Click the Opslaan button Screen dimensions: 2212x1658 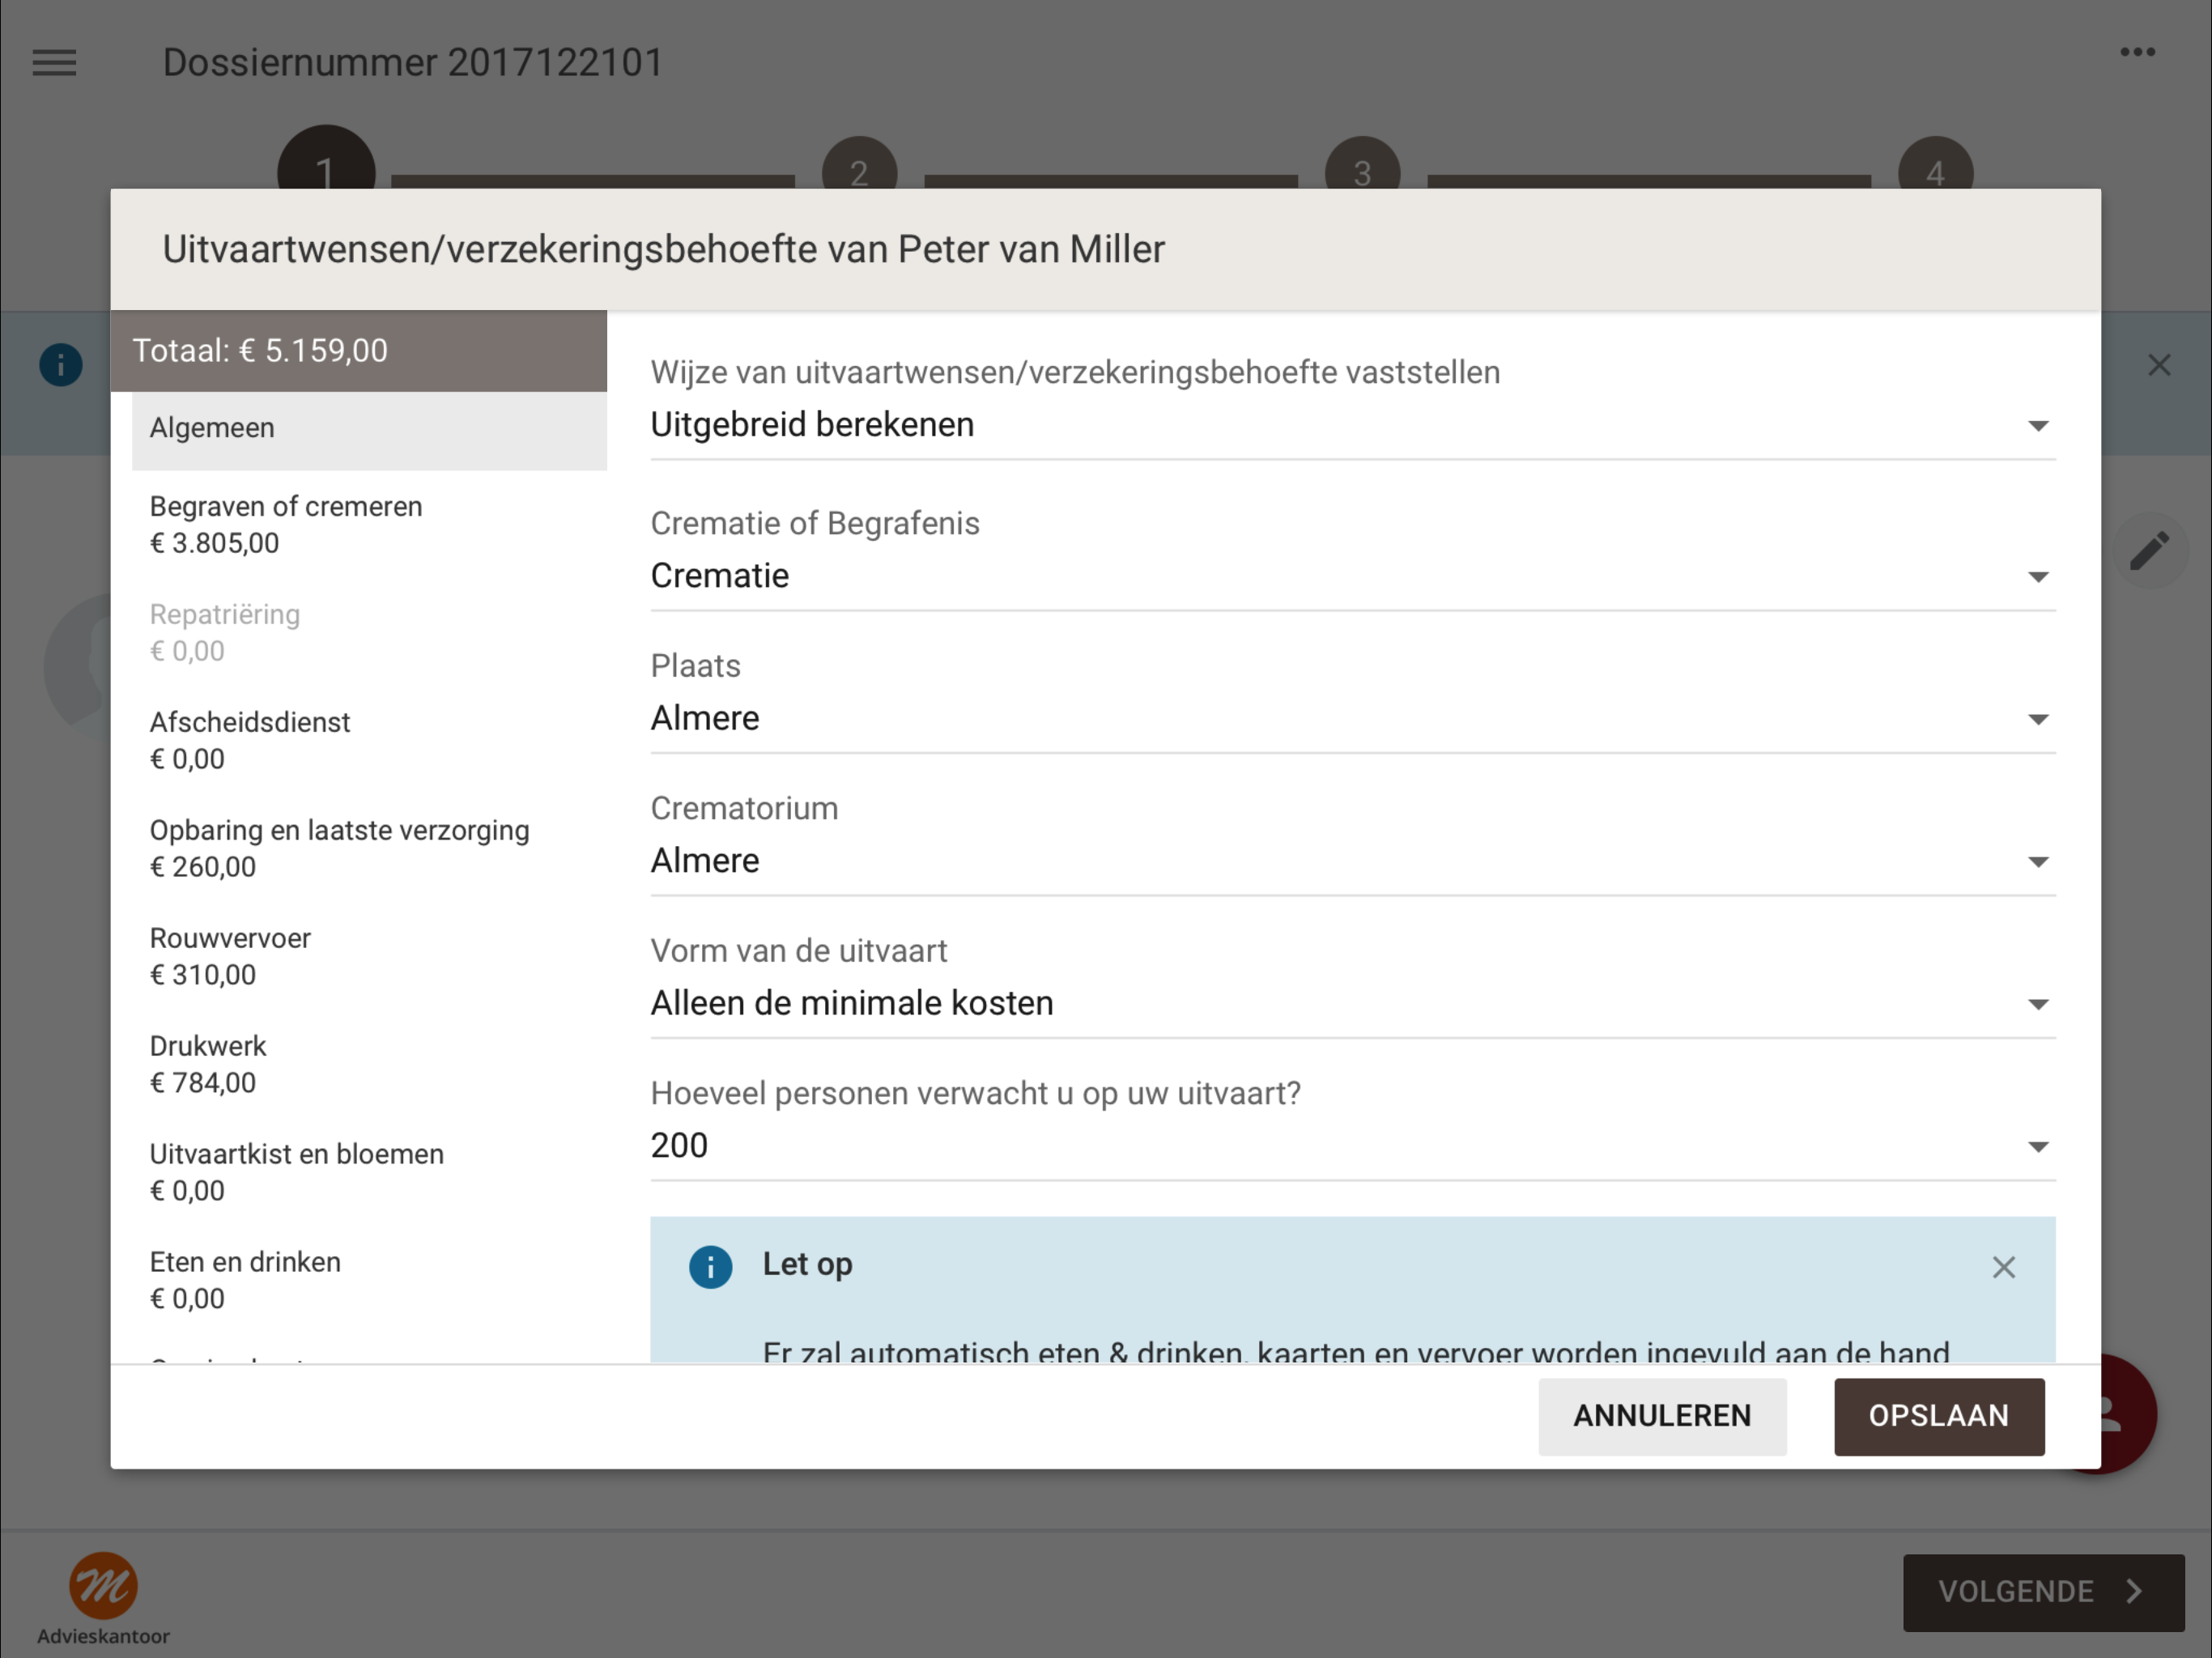point(1938,1416)
